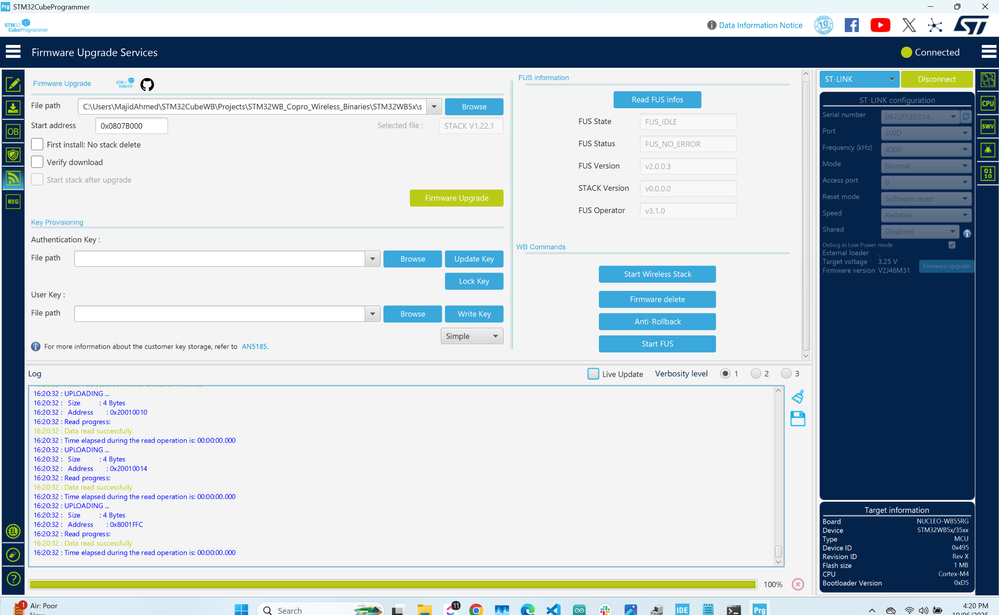
Task: Click the Update Key button
Action: click(474, 259)
